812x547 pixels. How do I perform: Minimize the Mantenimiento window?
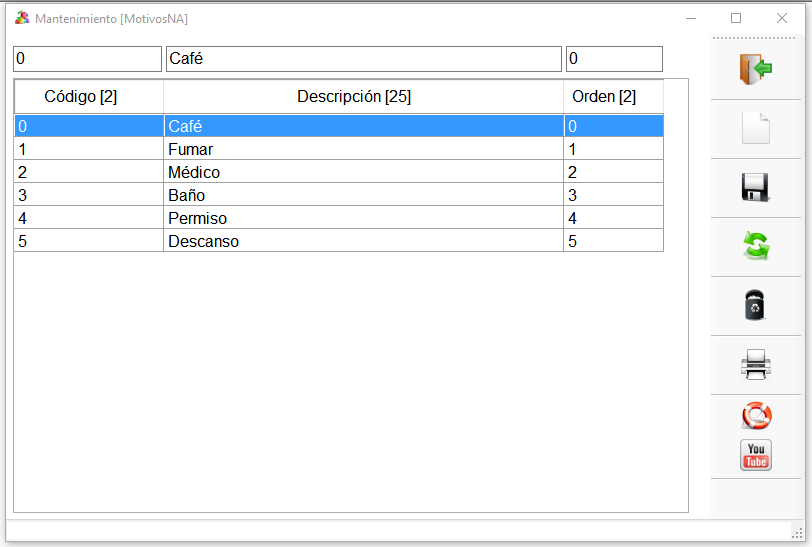(690, 18)
